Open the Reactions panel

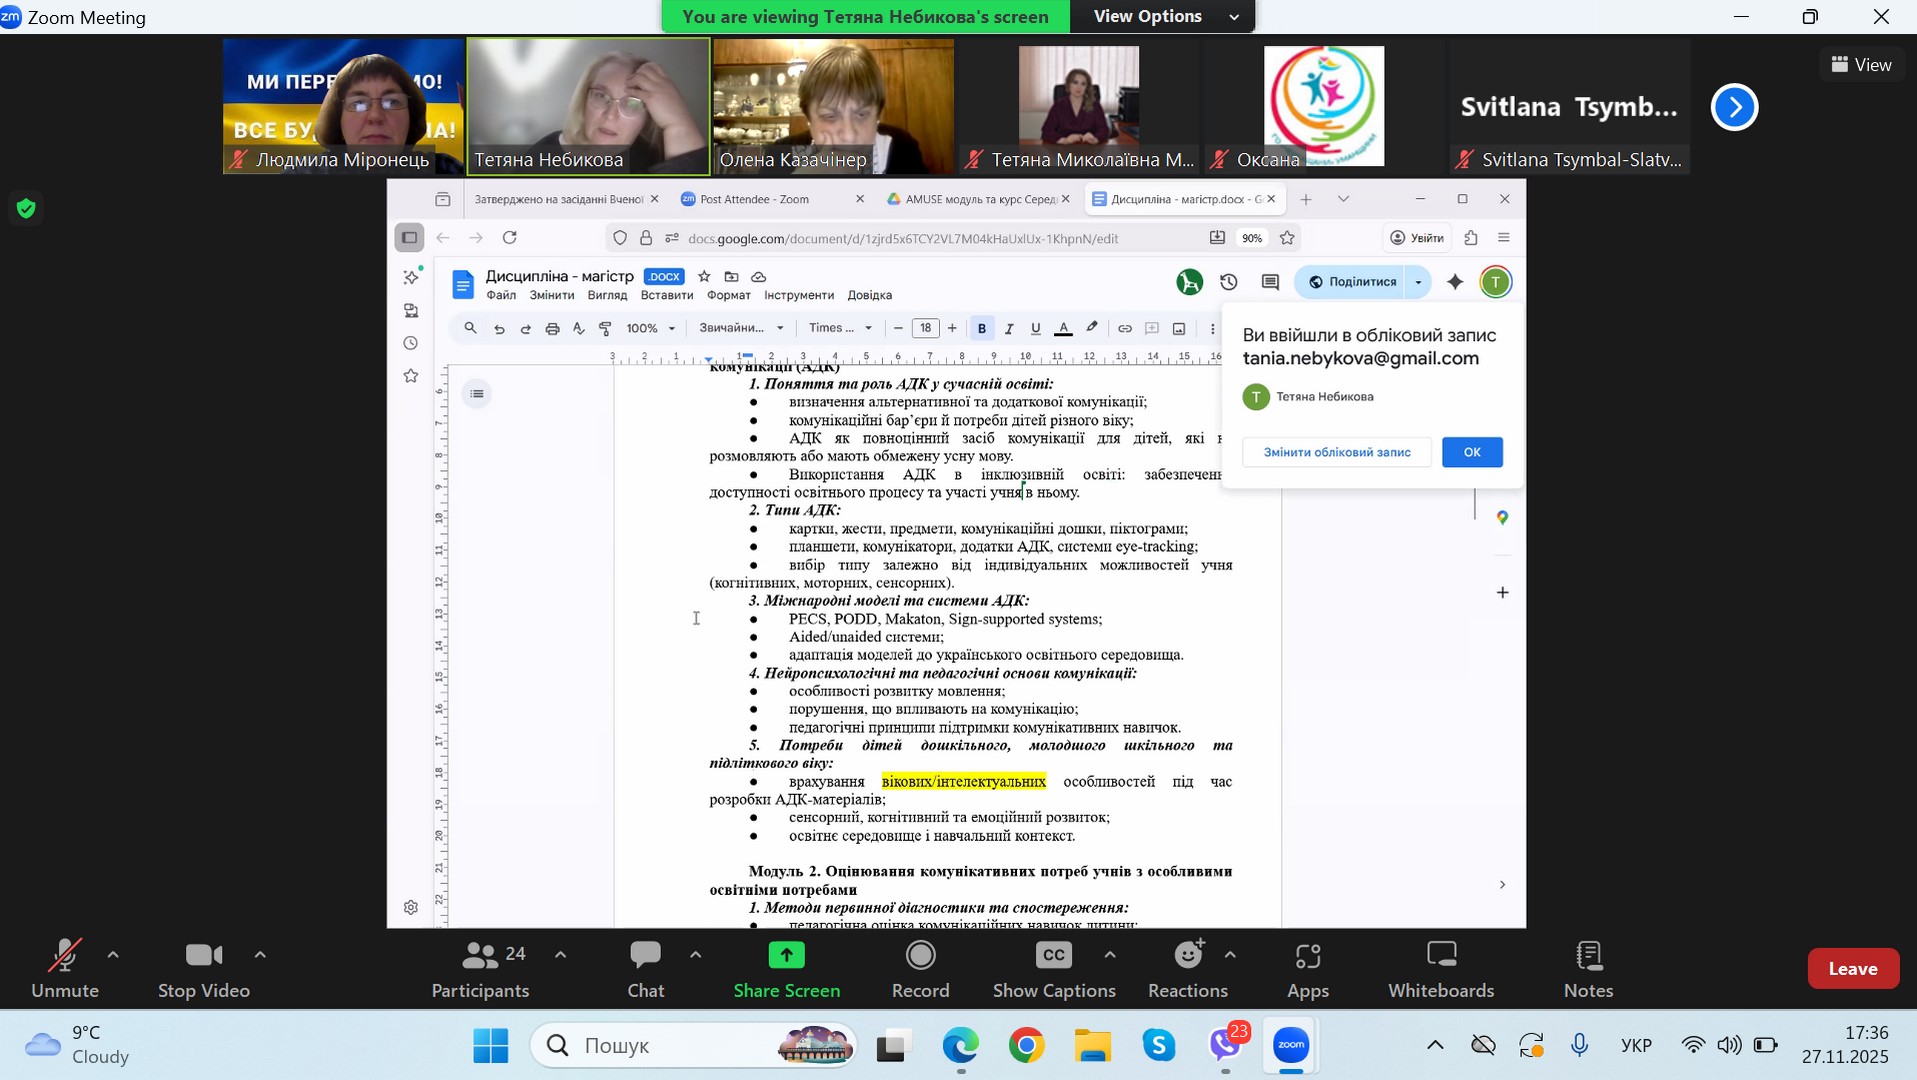(1187, 968)
